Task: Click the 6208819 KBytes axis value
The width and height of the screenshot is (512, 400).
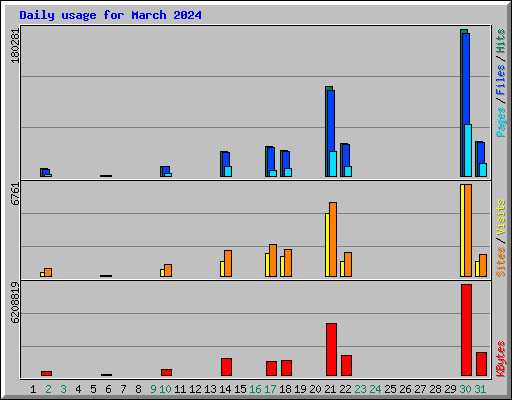Action: click(x=15, y=303)
